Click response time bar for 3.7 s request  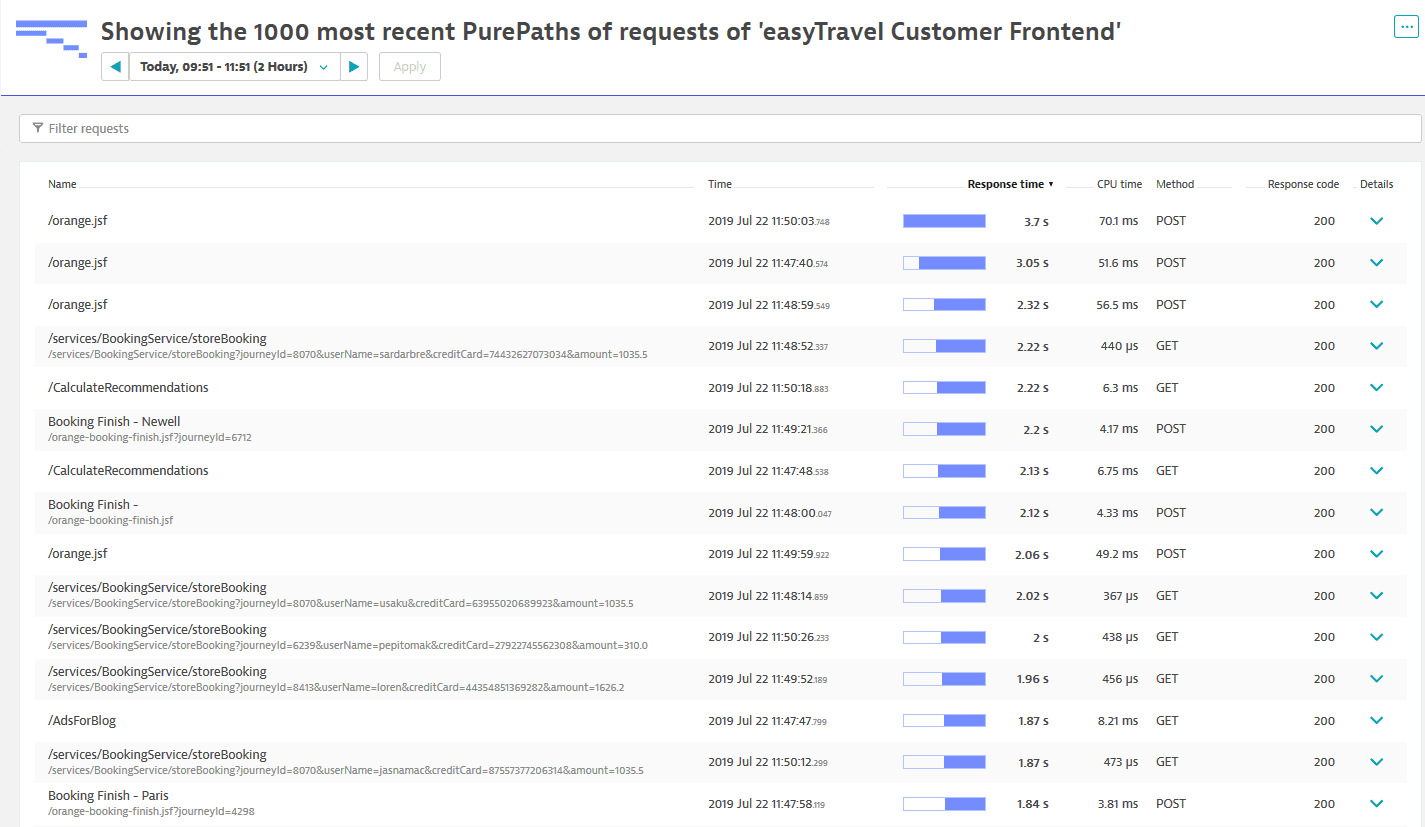pos(944,221)
